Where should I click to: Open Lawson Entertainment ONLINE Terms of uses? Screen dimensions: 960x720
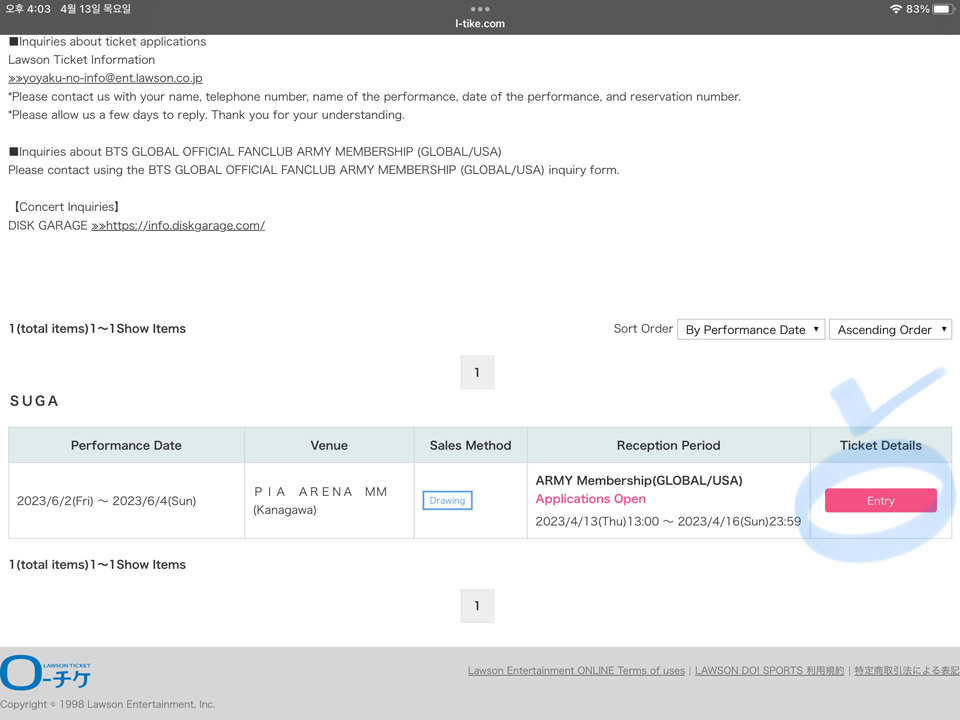tap(576, 671)
